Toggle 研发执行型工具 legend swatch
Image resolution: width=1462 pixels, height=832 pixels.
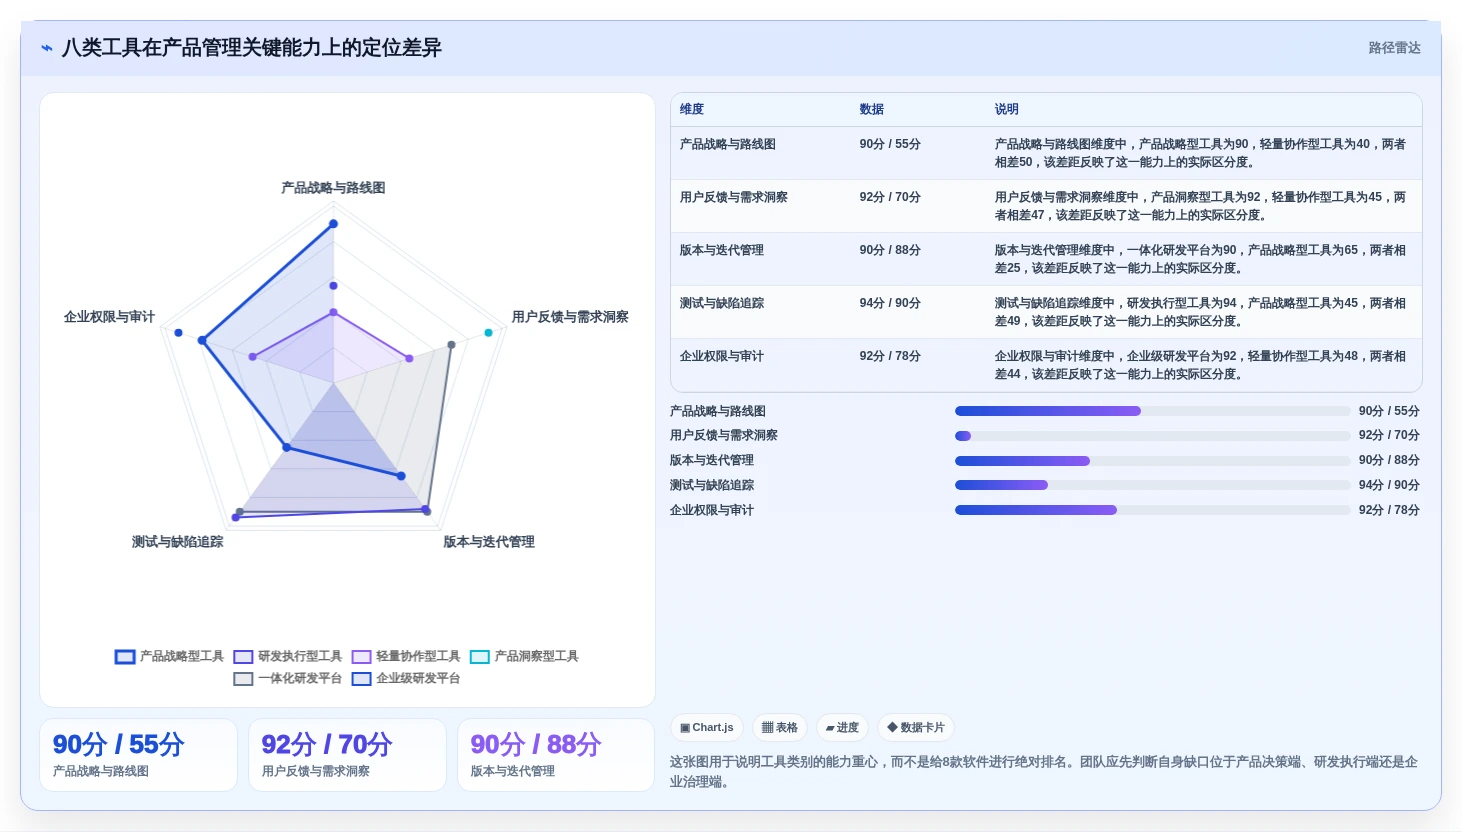coord(243,657)
